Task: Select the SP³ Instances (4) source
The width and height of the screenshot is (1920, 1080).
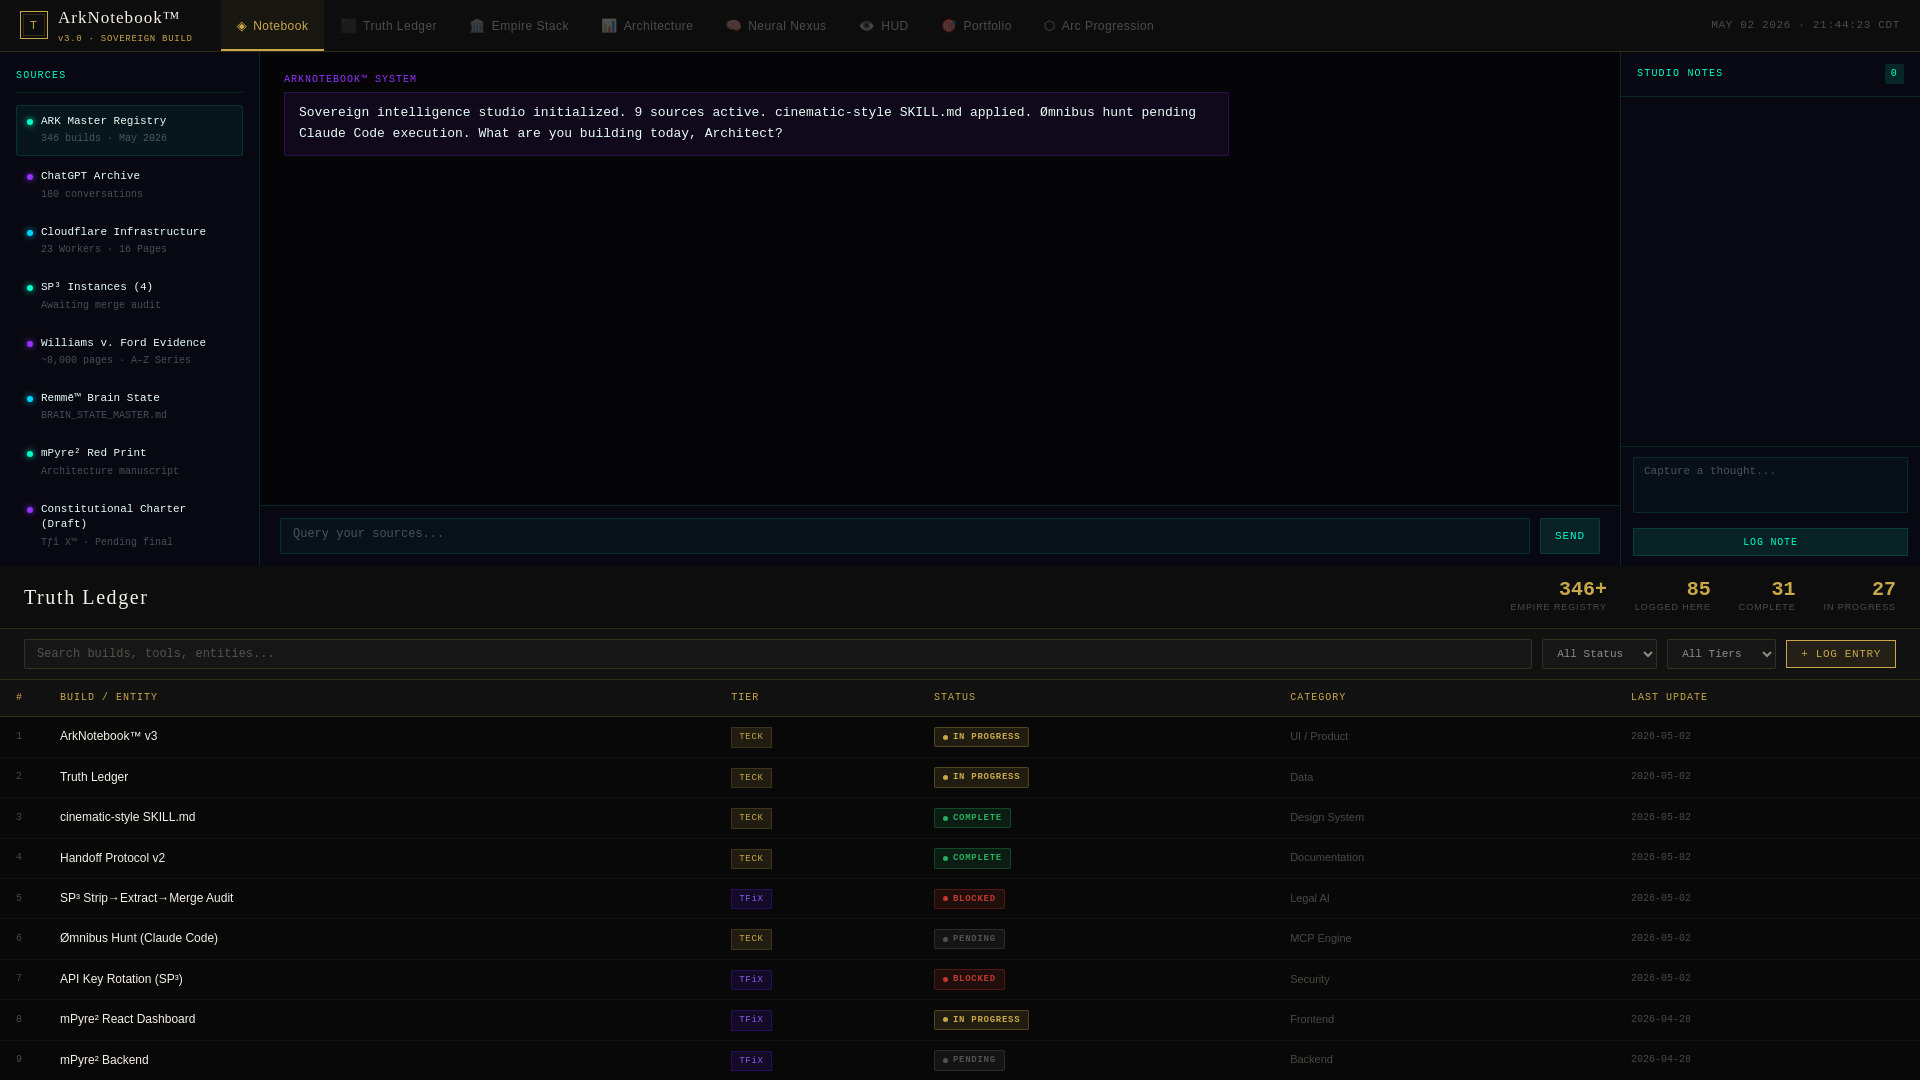Action: pos(129,296)
